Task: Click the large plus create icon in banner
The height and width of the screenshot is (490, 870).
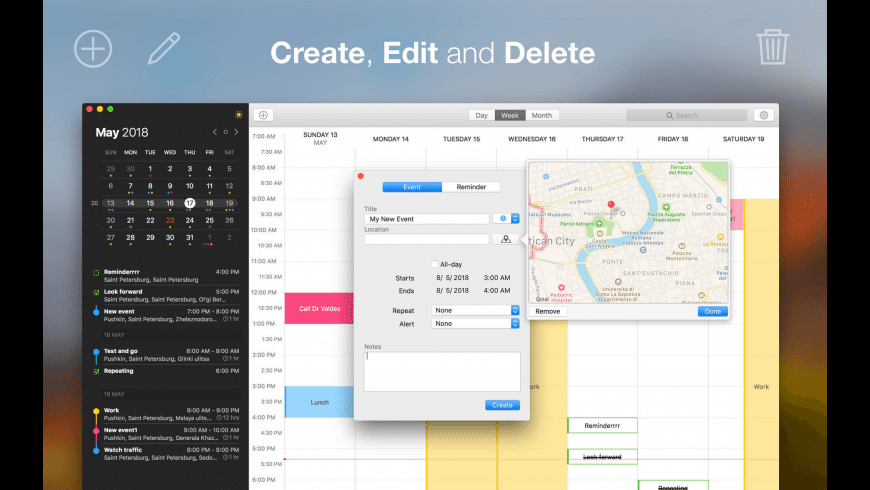Action: coord(93,49)
